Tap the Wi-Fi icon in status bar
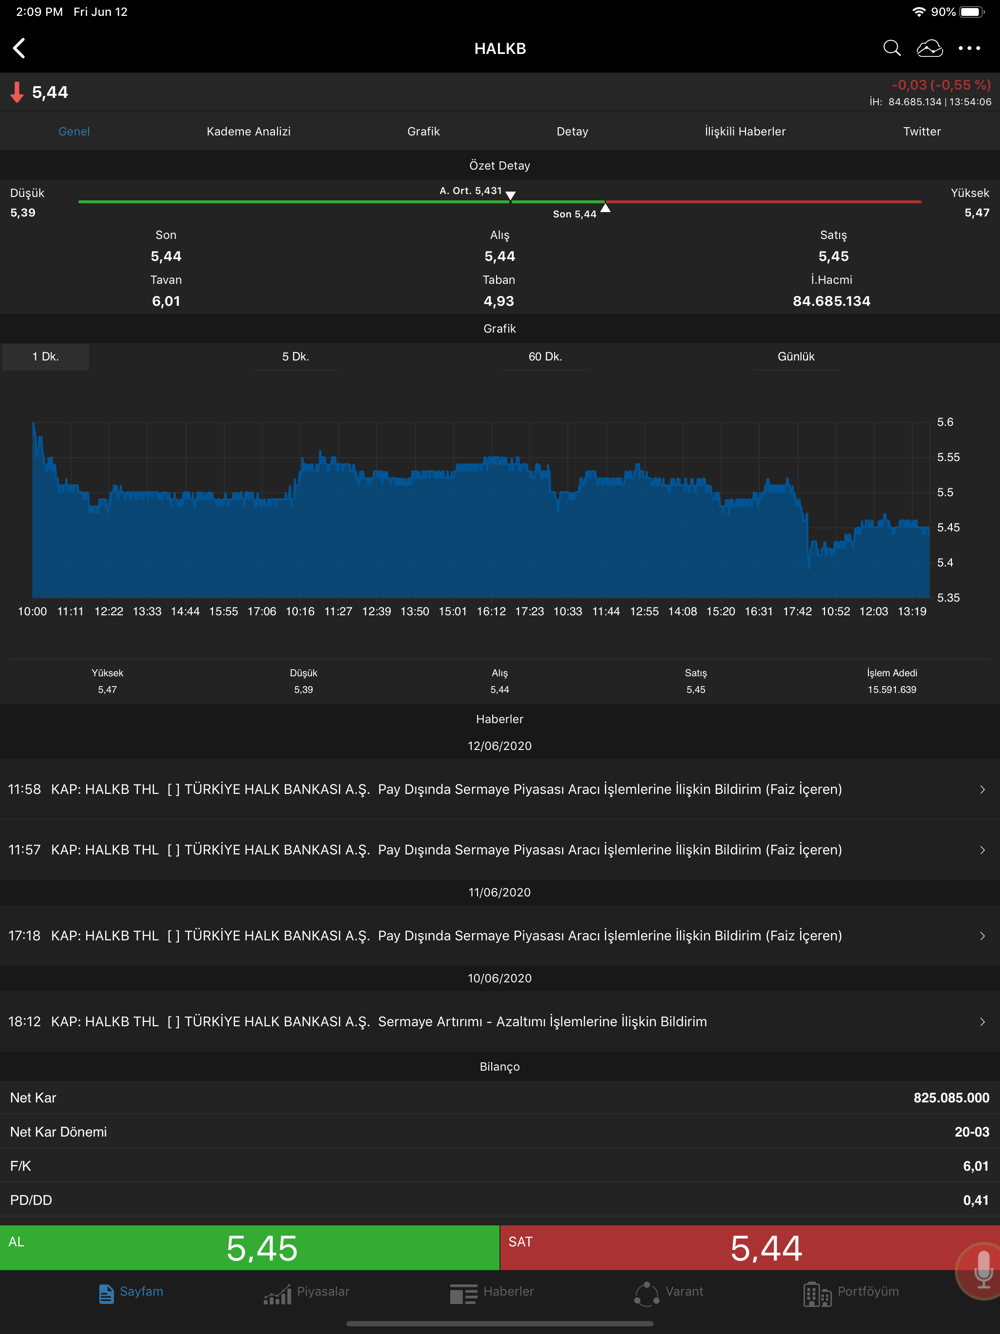This screenshot has width=1000, height=1334. (918, 12)
